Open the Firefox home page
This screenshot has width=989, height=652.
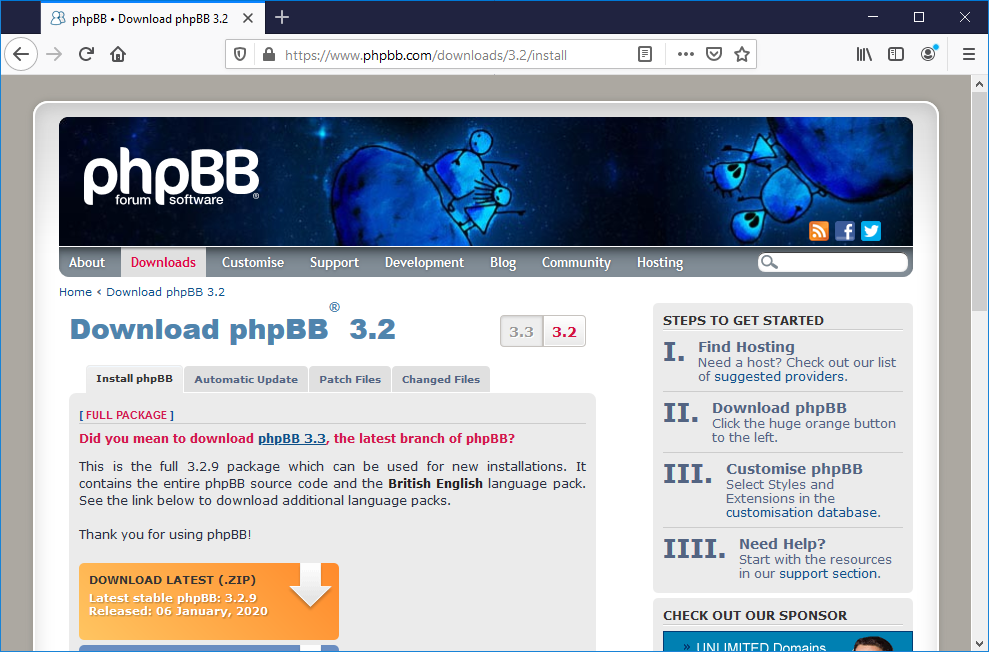[x=118, y=54]
